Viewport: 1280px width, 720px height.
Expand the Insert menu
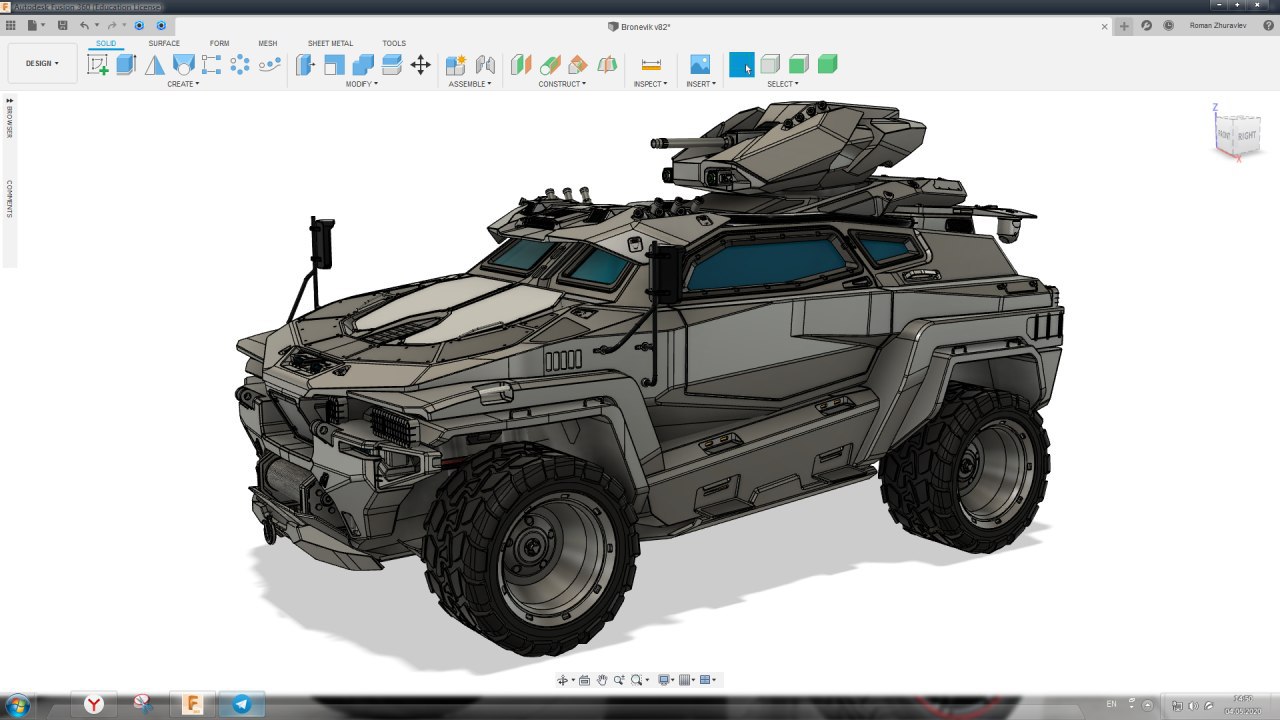point(701,84)
